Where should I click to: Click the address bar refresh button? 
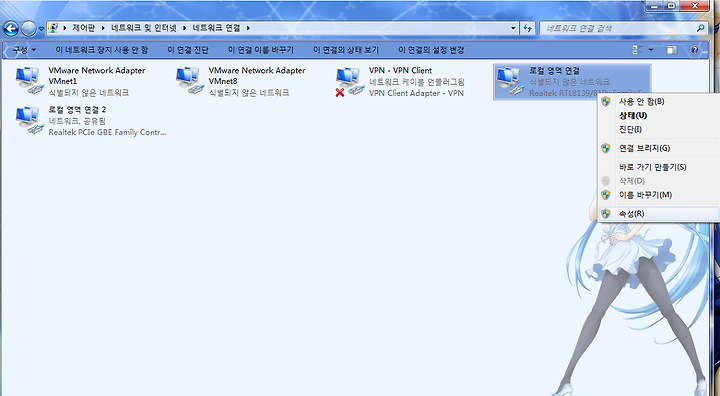pos(528,28)
